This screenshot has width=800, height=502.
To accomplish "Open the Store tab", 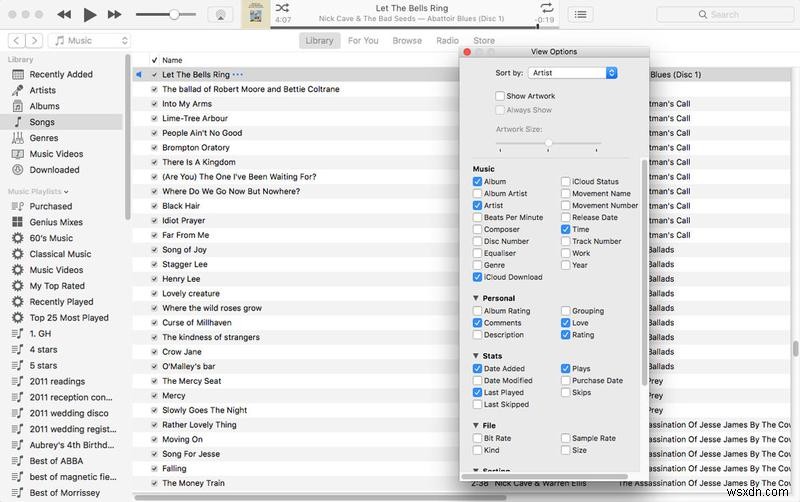I will tap(484, 40).
